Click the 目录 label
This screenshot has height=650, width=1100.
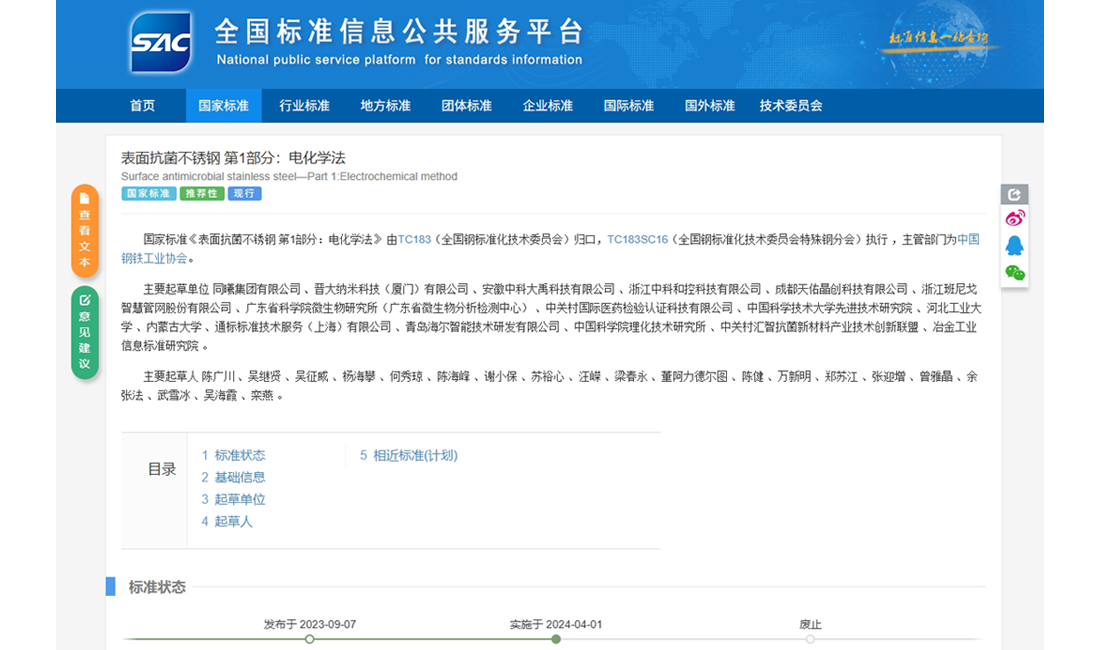pos(161,469)
